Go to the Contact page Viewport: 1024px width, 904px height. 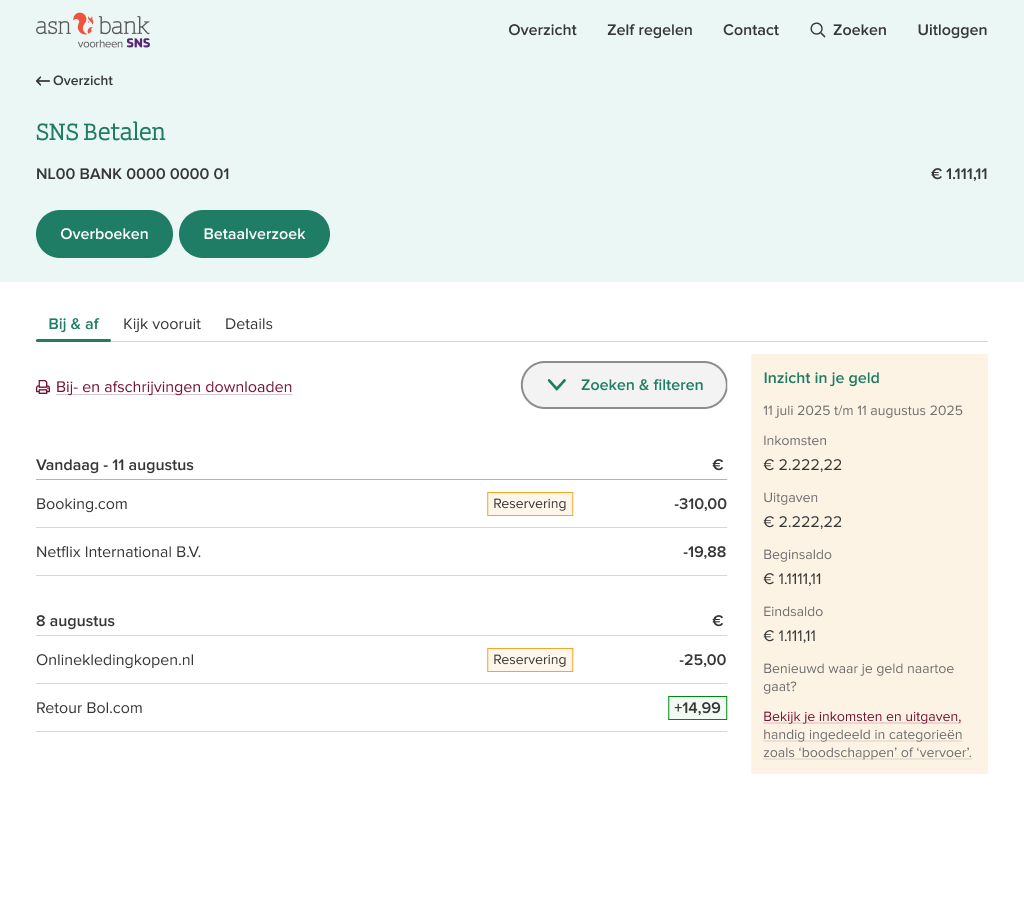point(750,30)
